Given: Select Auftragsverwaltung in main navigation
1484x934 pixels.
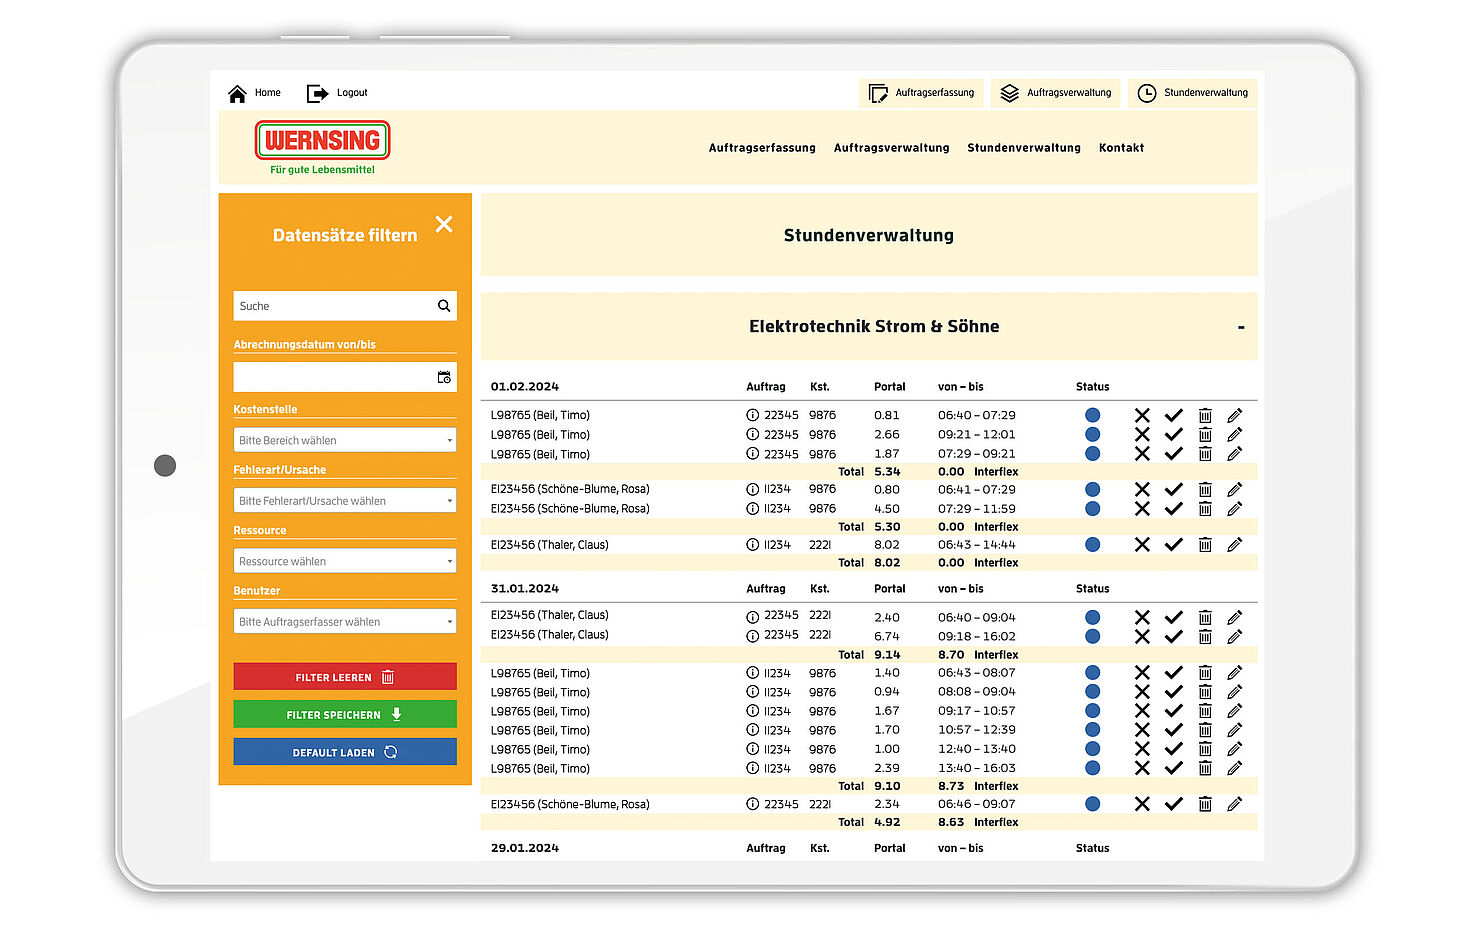Looking at the screenshot, I should coord(891,148).
